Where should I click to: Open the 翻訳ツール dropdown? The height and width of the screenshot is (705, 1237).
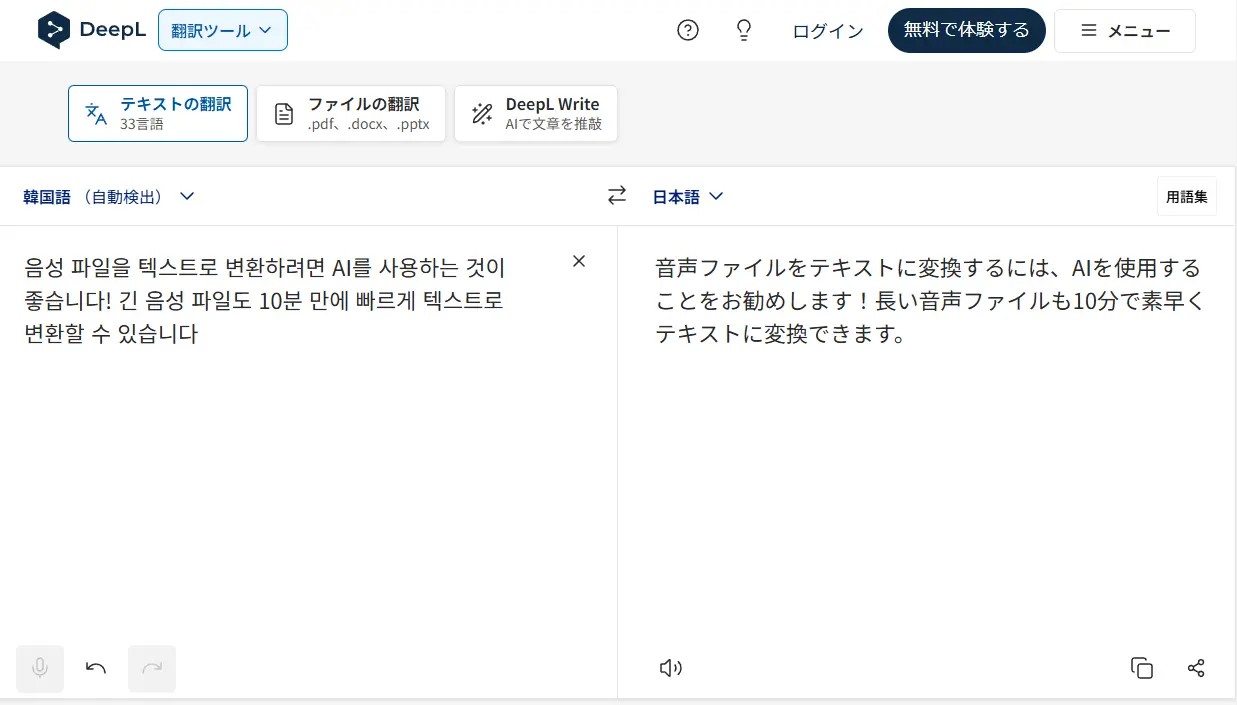(x=223, y=30)
